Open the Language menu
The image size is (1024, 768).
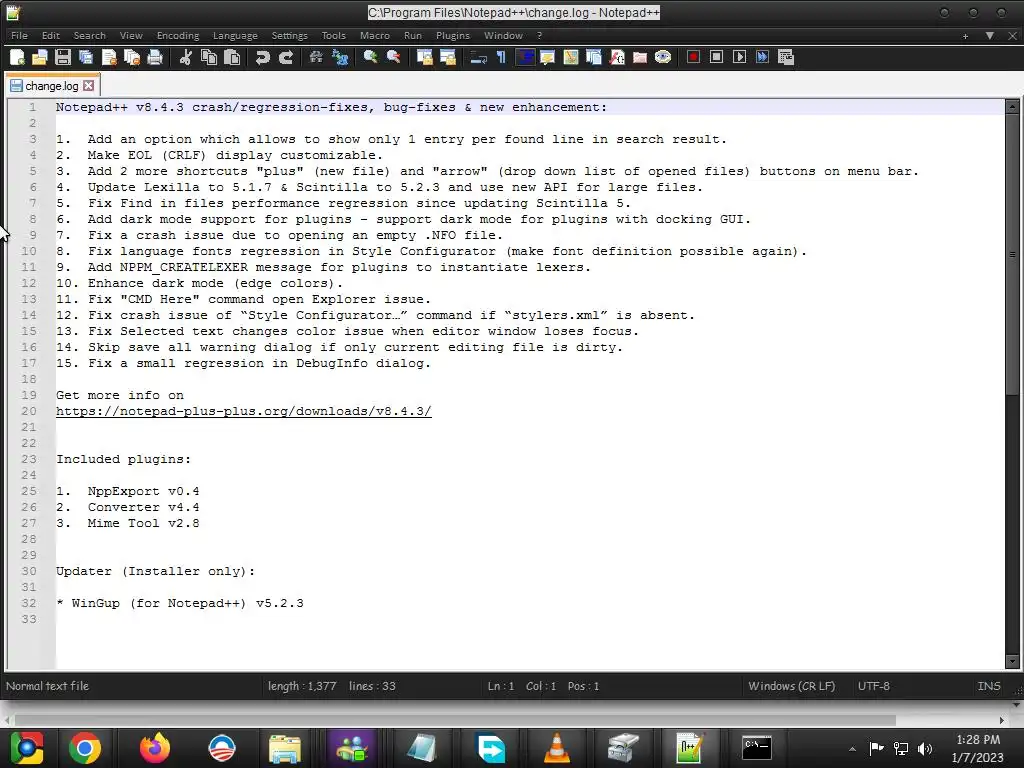(x=235, y=35)
